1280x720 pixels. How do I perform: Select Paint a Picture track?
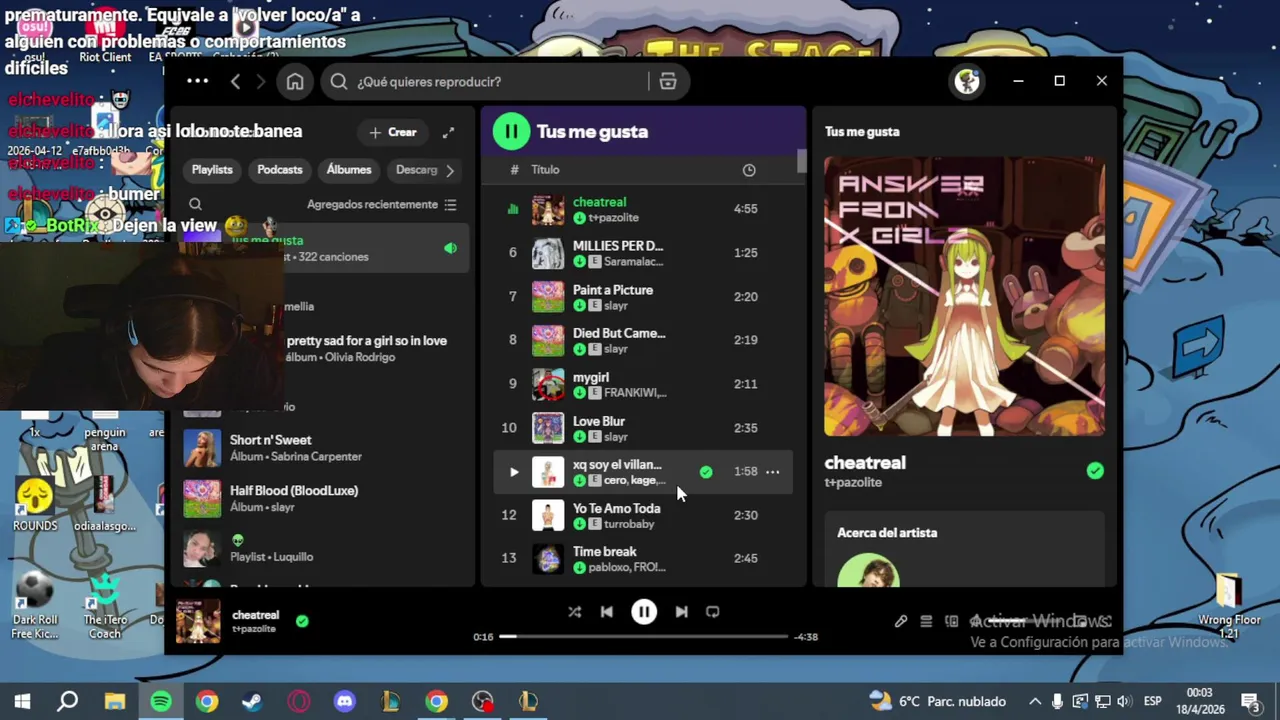coord(643,297)
